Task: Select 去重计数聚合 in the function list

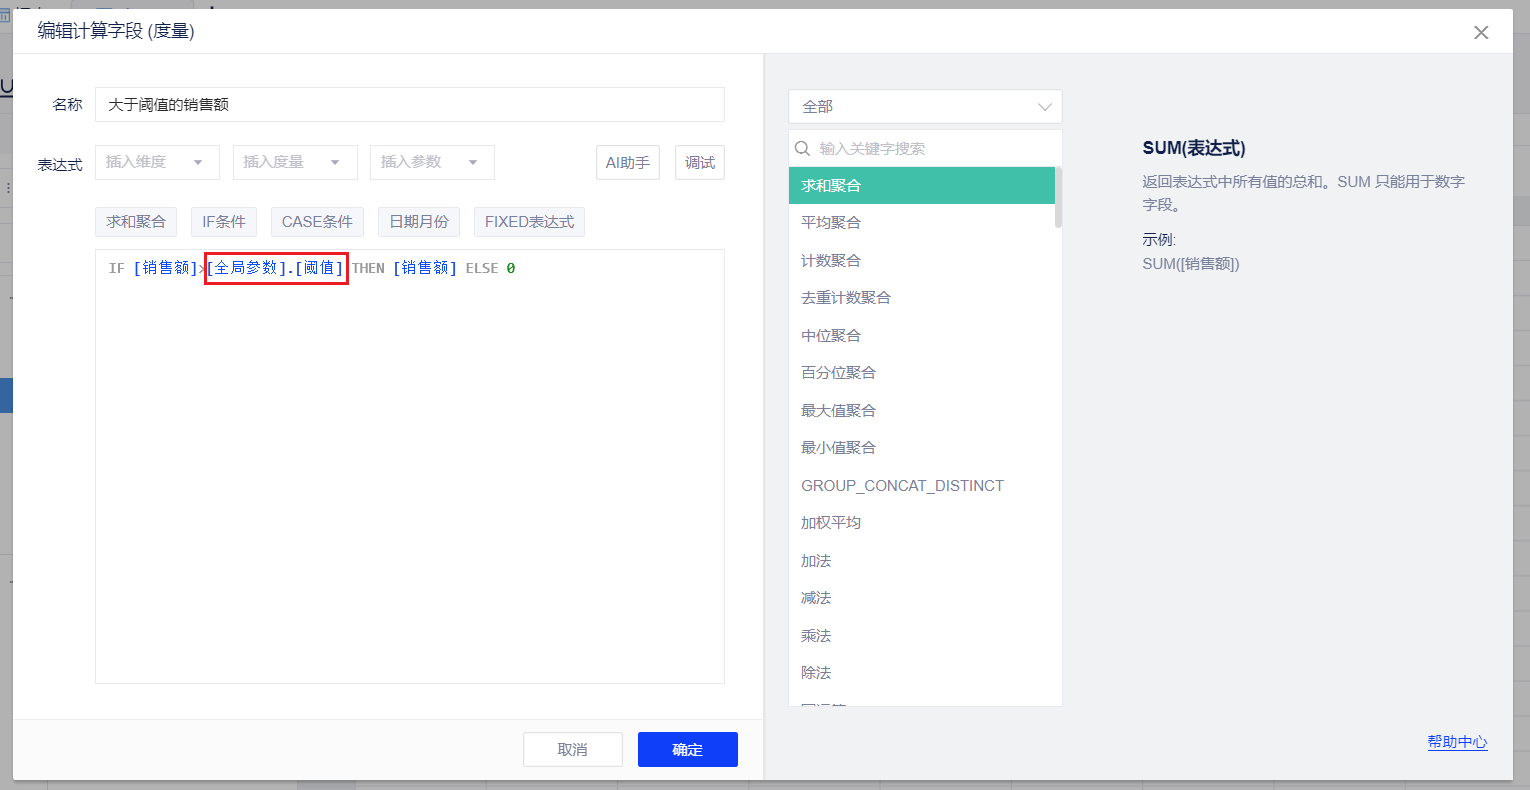Action: pyautogui.click(x=846, y=298)
